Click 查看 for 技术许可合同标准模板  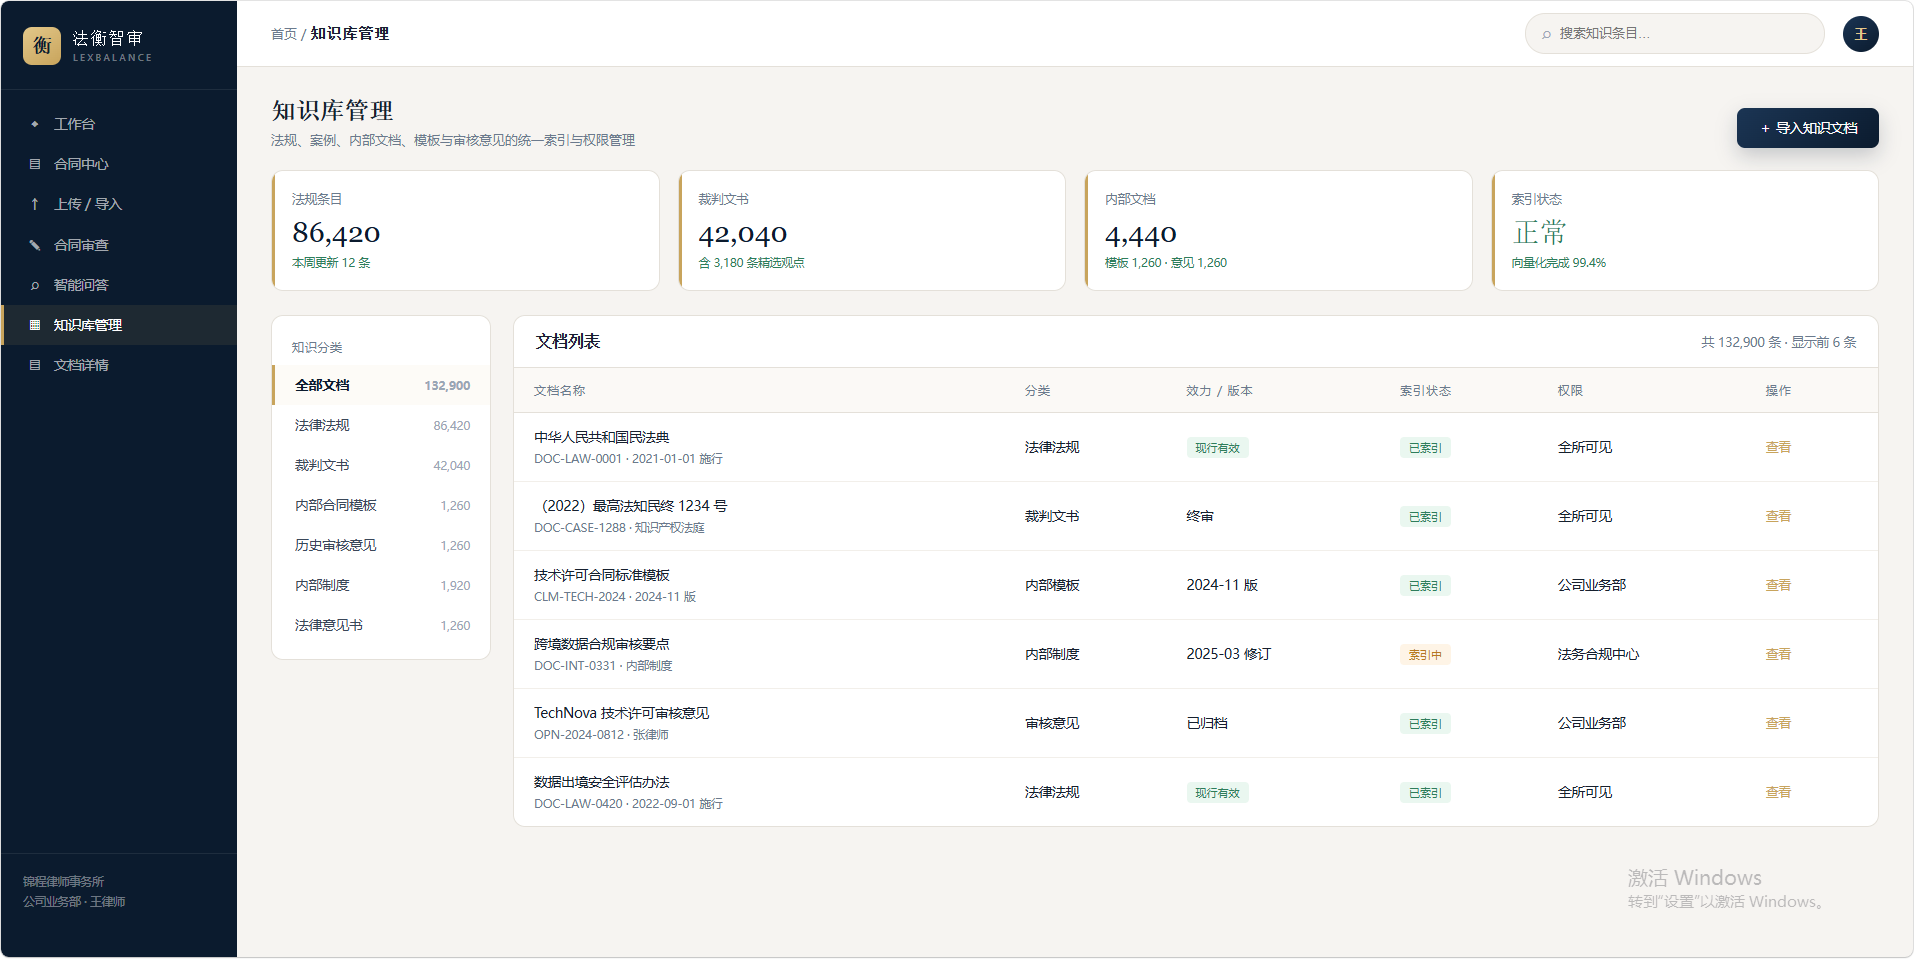1777,585
